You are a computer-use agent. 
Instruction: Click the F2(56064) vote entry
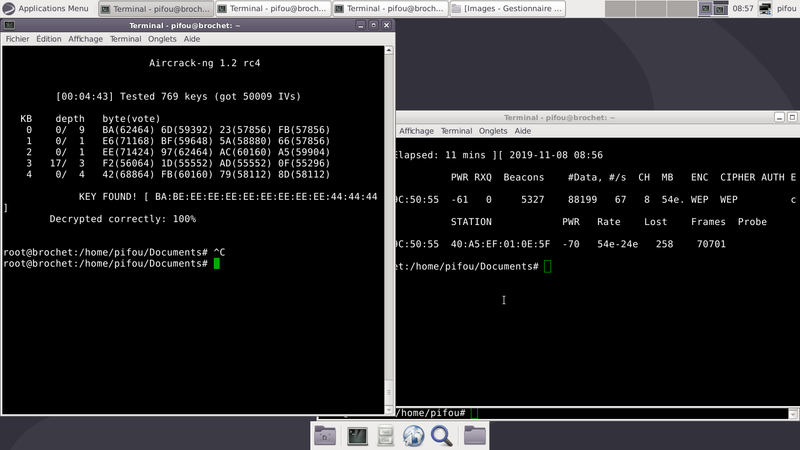click(x=128, y=164)
